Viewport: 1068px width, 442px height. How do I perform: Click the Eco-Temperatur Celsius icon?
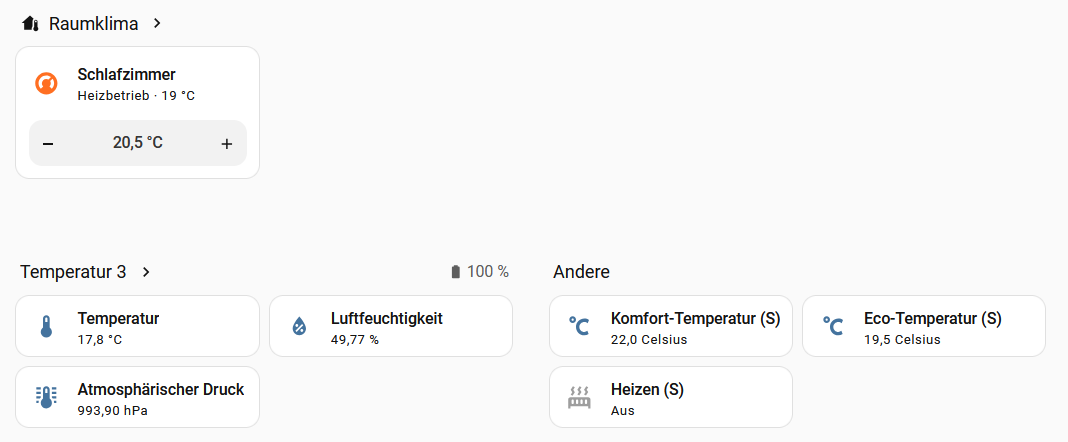click(x=833, y=327)
